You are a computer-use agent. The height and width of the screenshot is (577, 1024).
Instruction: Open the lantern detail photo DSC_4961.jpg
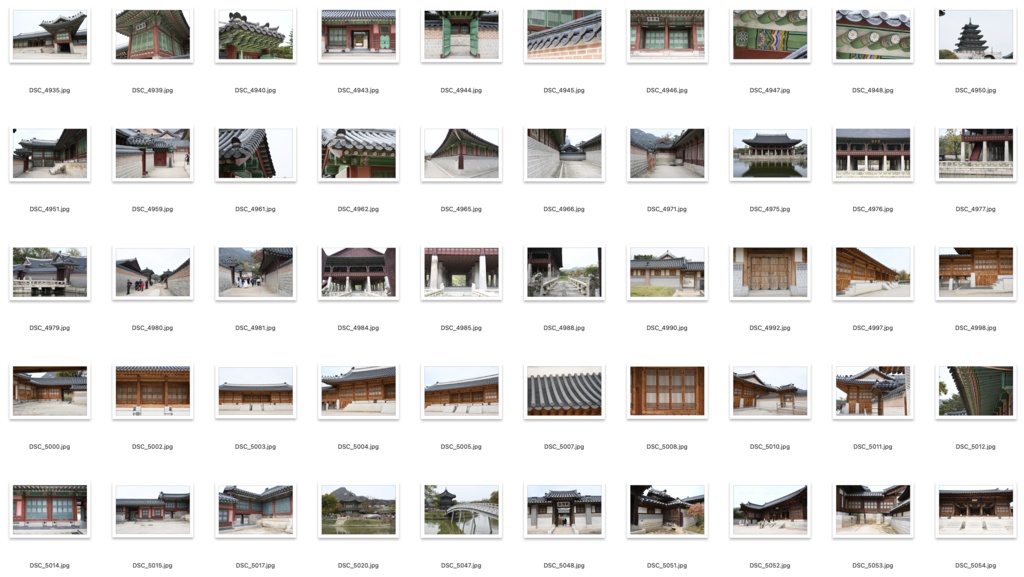255,154
